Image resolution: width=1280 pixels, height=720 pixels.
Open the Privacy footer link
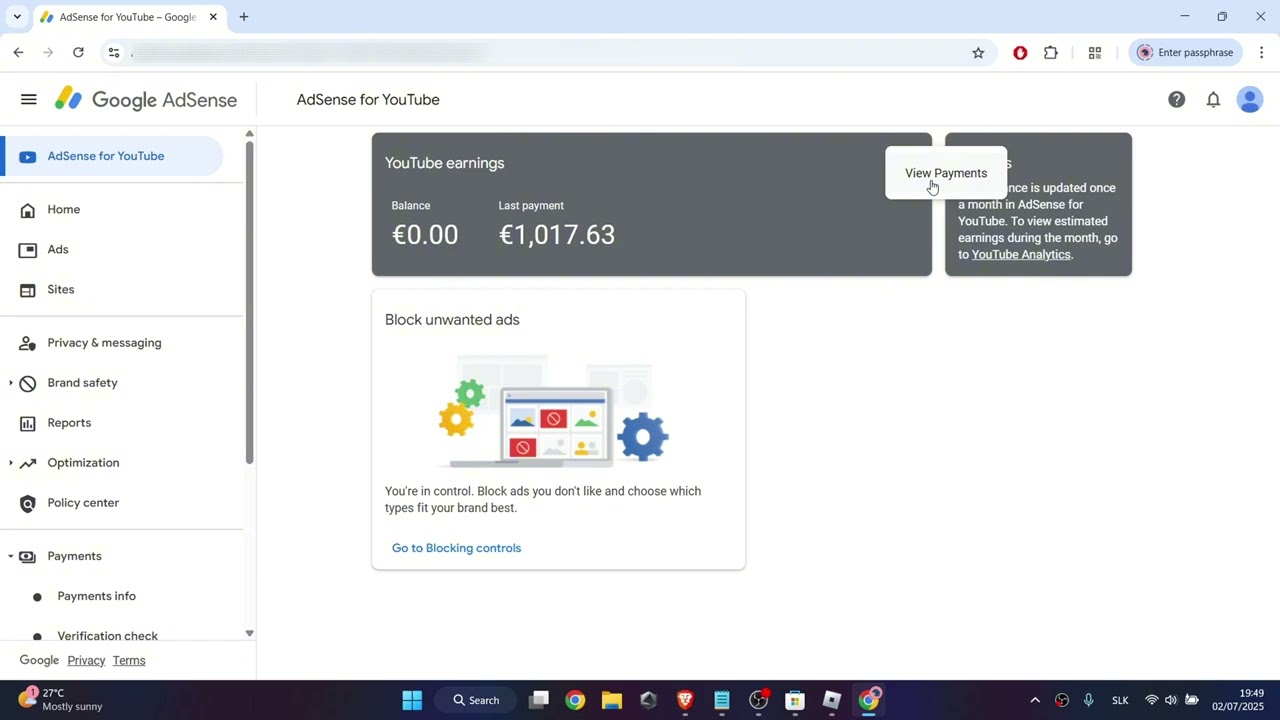[86, 661]
